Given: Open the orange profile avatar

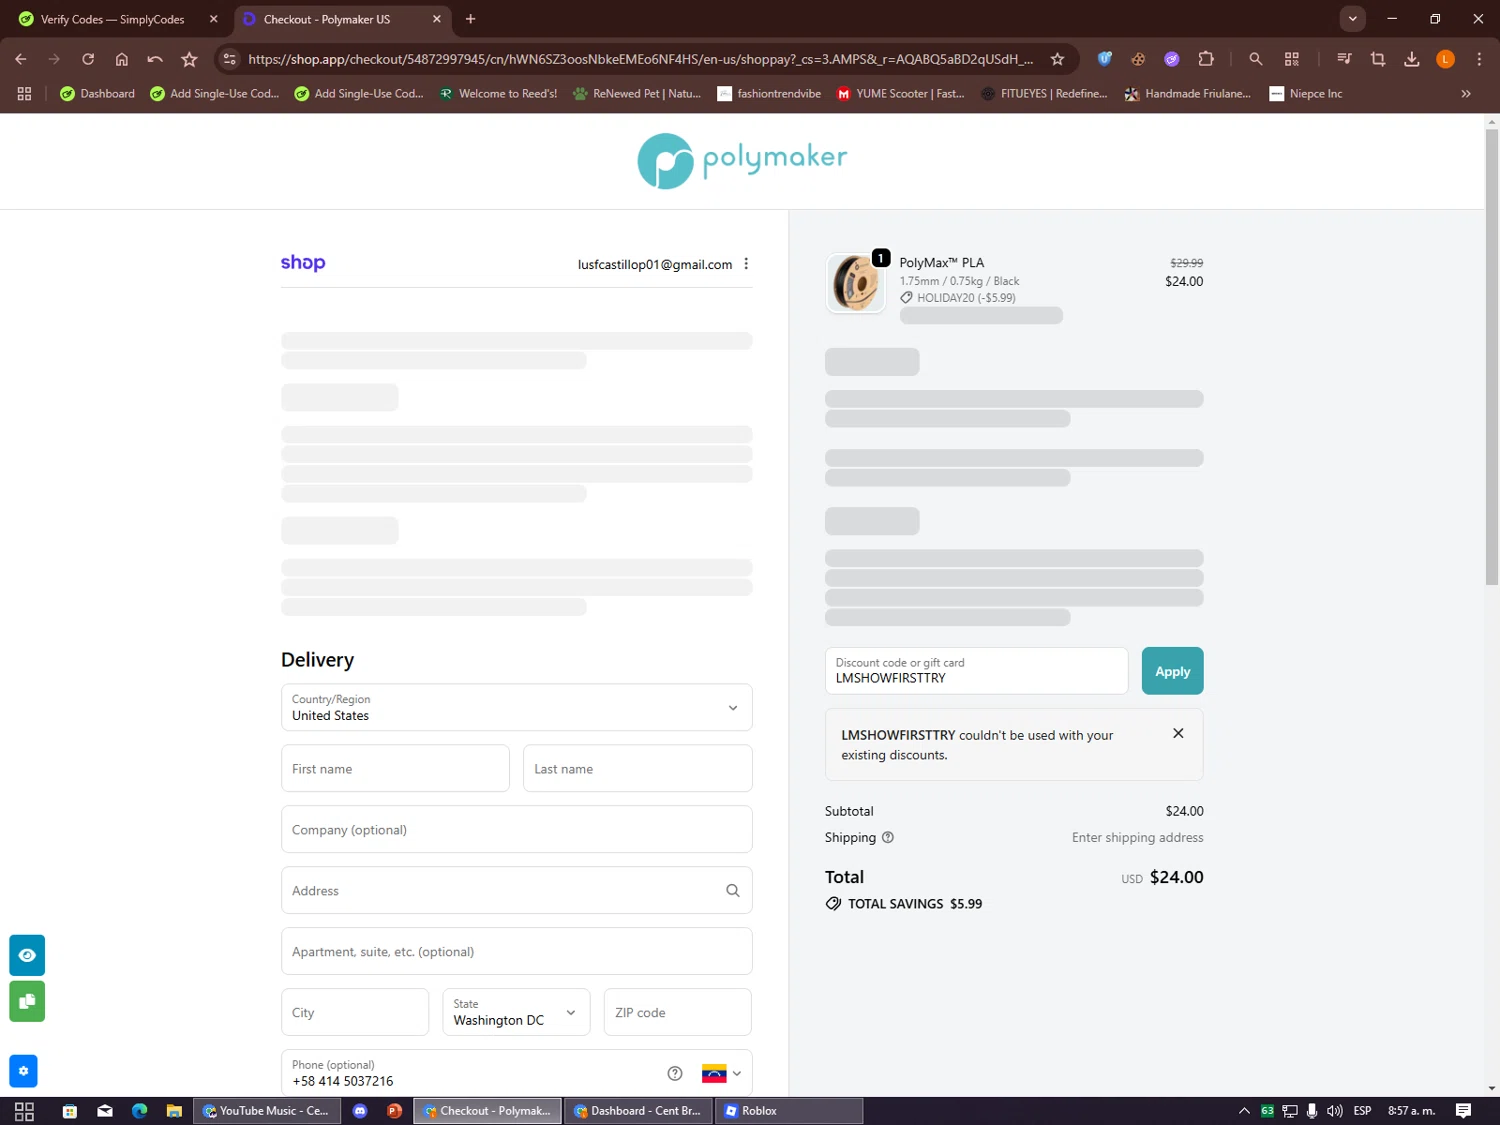Looking at the screenshot, I should pos(1445,59).
